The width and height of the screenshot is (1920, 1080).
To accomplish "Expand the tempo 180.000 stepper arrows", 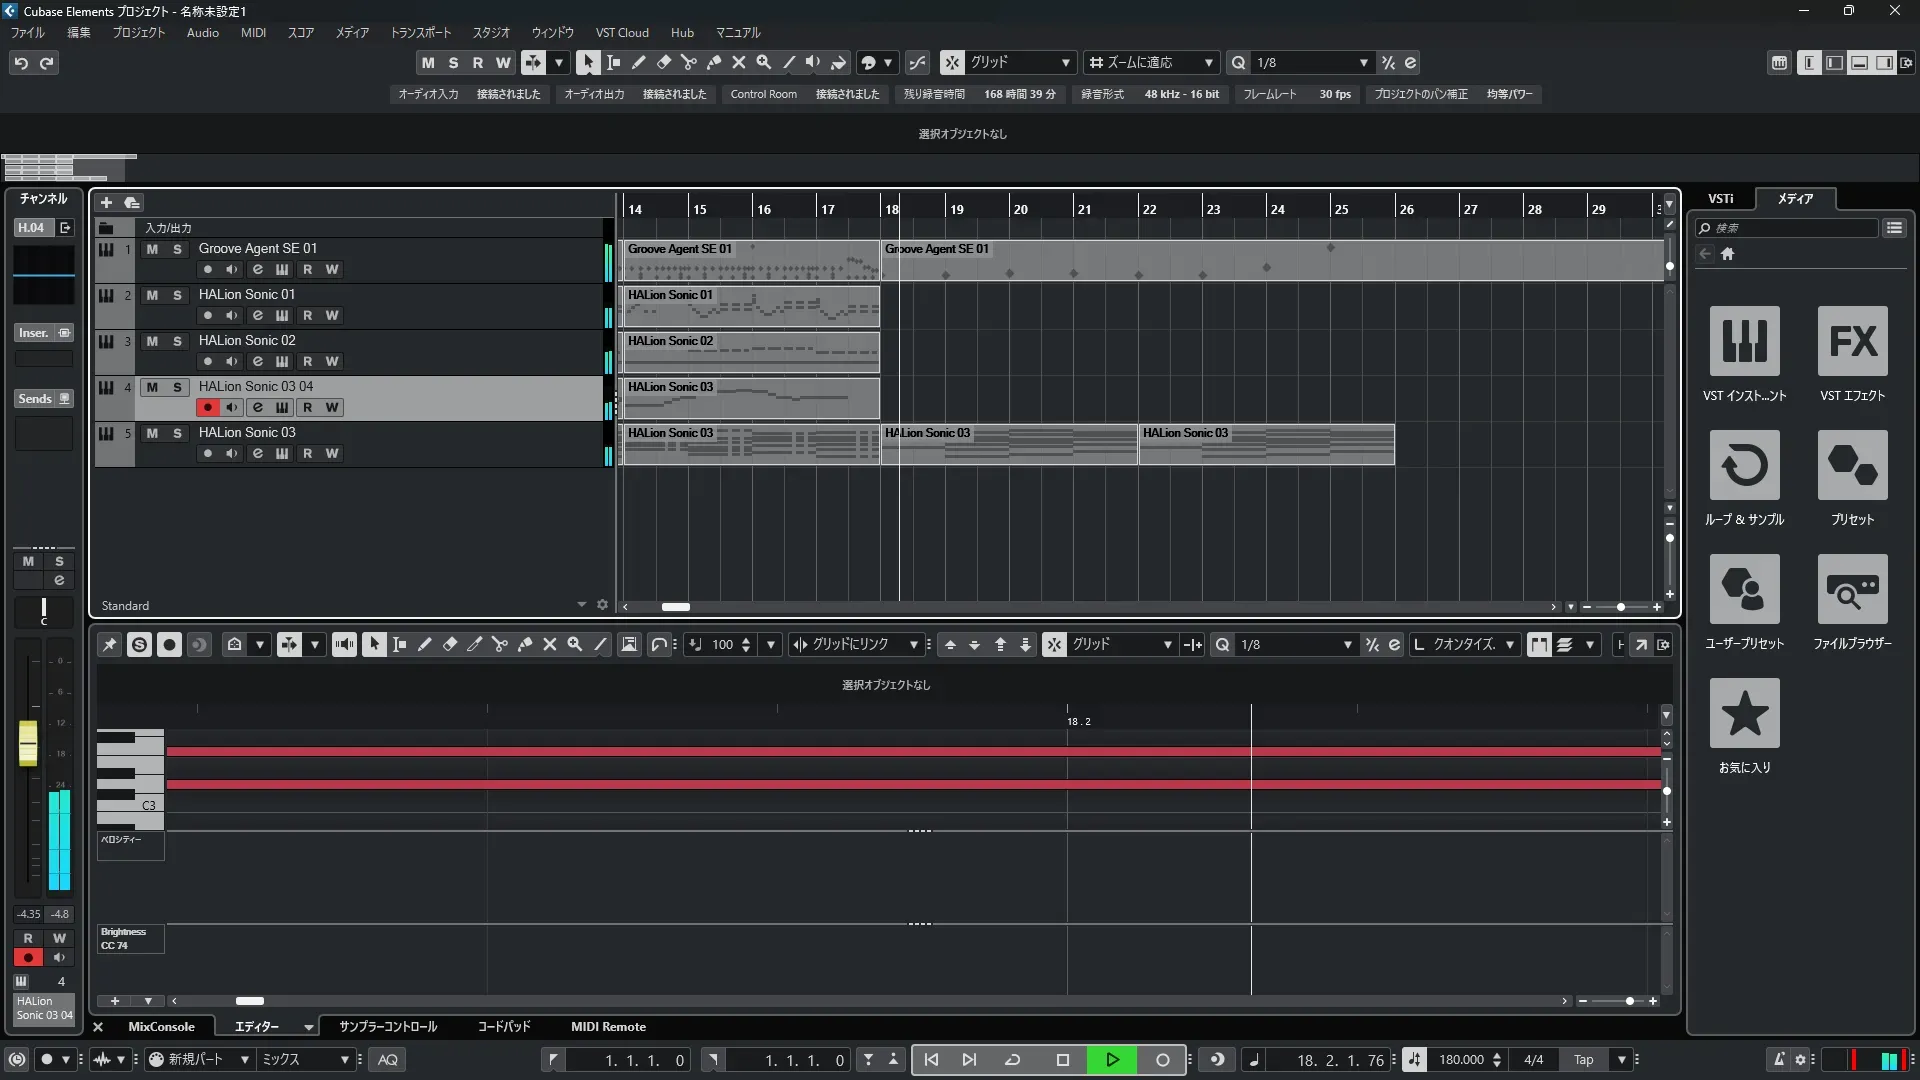I will coord(1497,1060).
